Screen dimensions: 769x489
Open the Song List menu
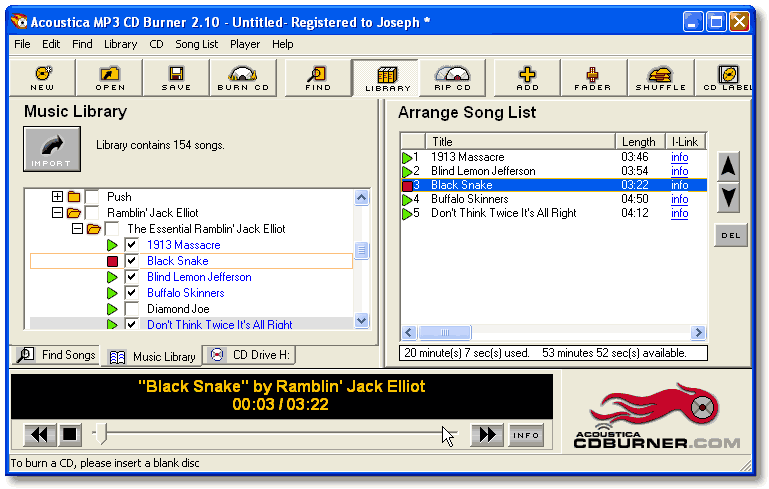coord(197,44)
